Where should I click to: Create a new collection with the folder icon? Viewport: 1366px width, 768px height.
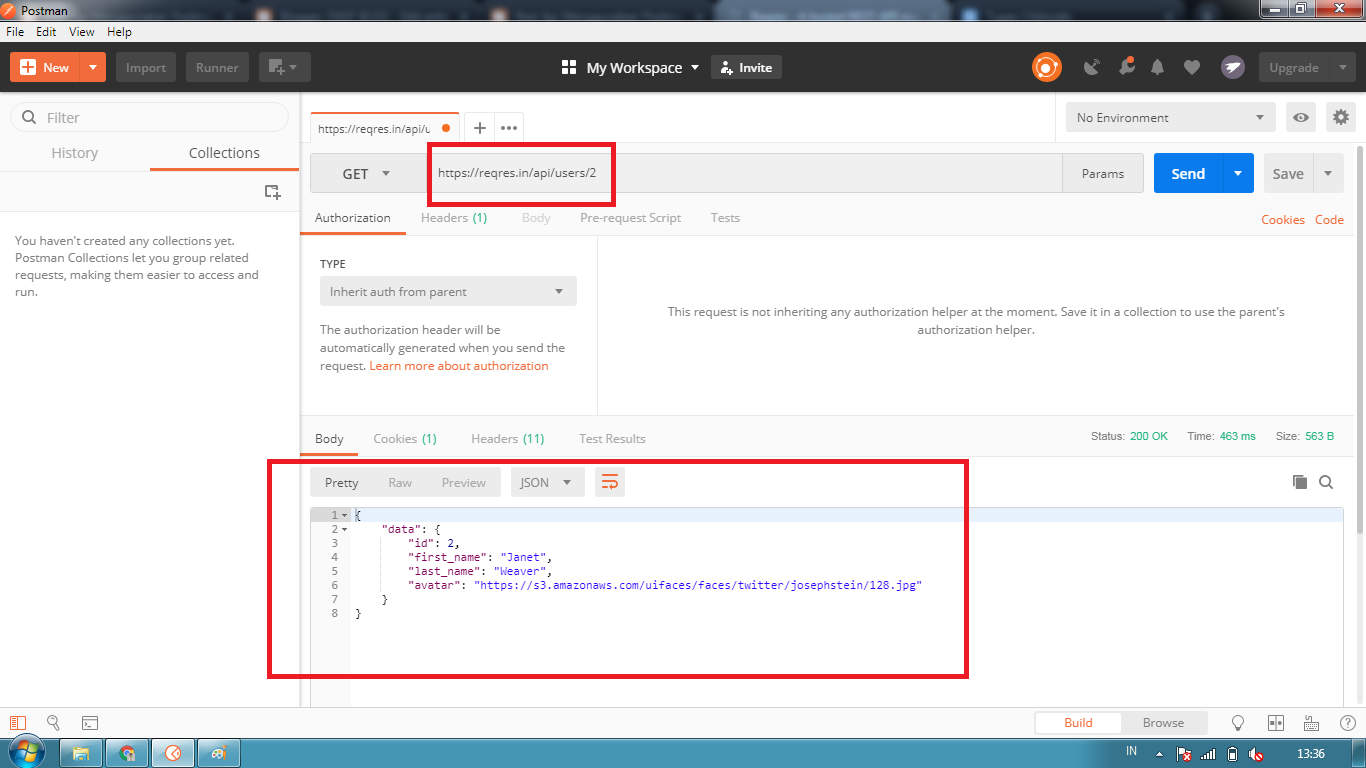[x=272, y=191]
